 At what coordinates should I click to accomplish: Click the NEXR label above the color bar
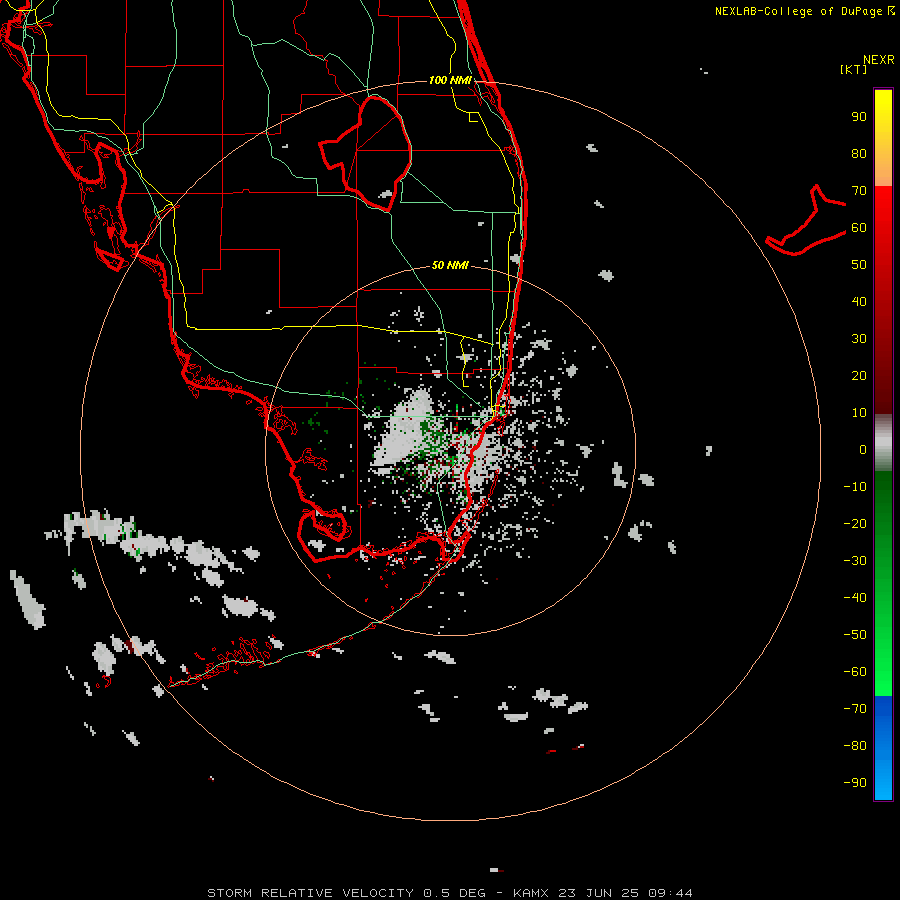coord(879,60)
